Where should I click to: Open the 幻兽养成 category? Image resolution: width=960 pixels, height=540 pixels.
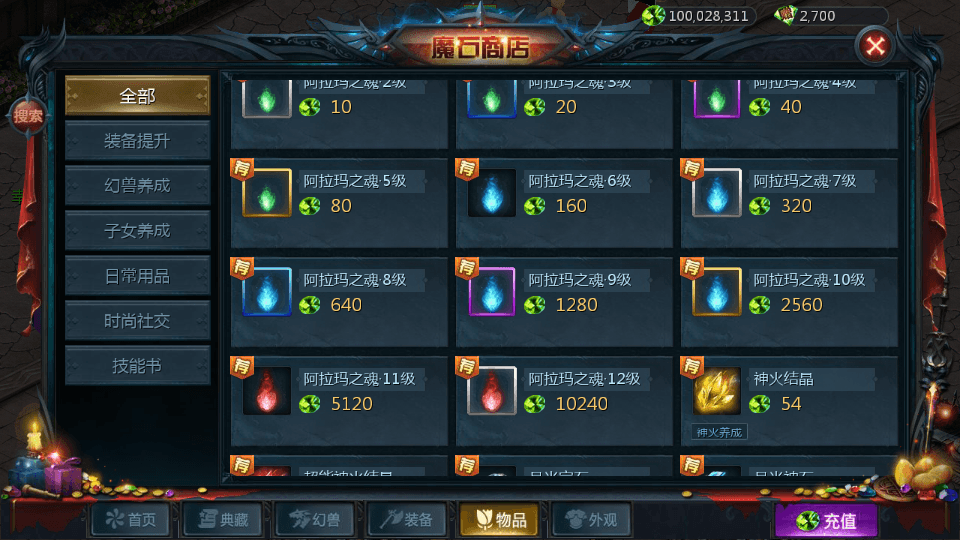tap(138, 186)
